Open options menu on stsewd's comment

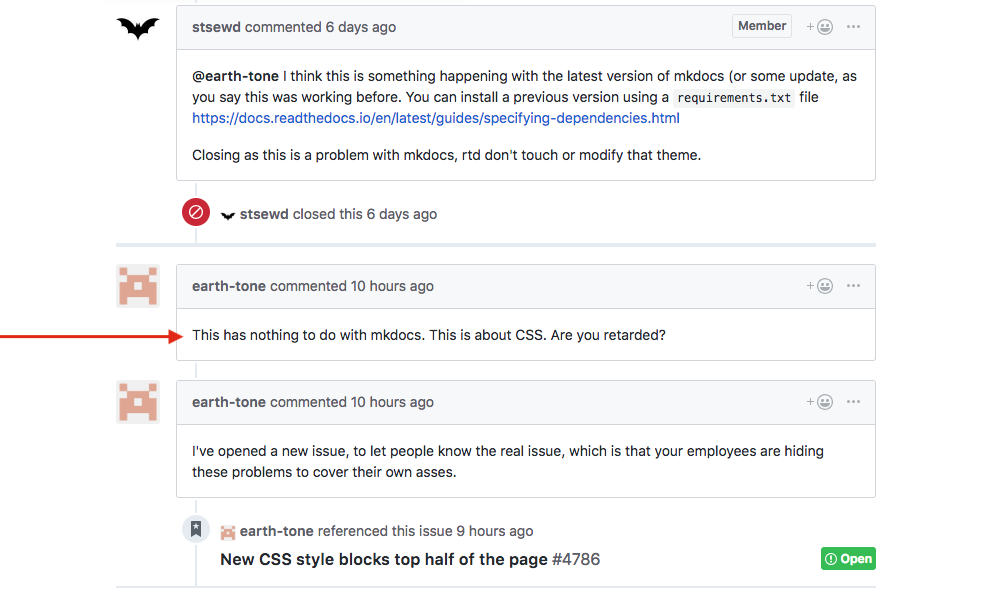[853, 27]
